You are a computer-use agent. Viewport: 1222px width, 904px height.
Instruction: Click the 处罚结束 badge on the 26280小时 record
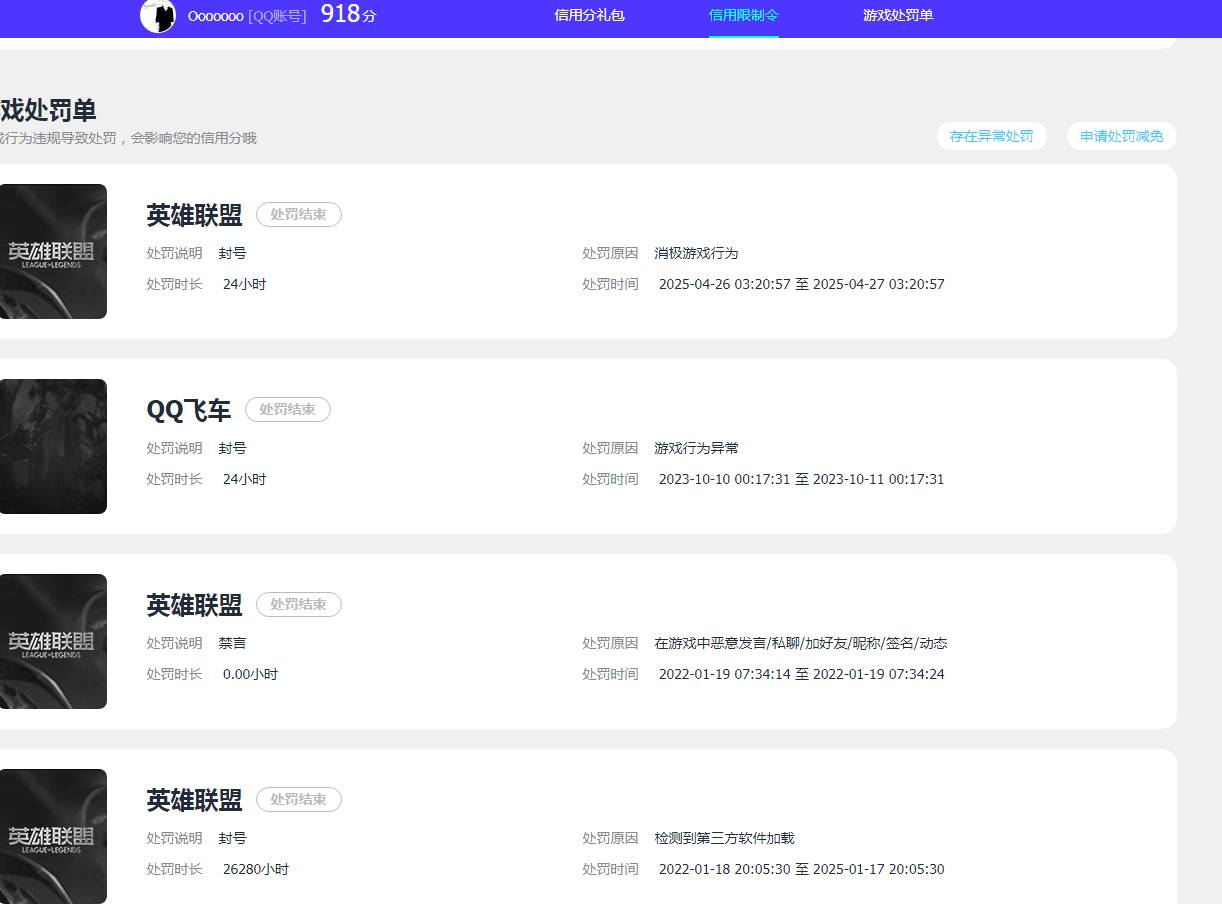pyautogui.click(x=298, y=799)
